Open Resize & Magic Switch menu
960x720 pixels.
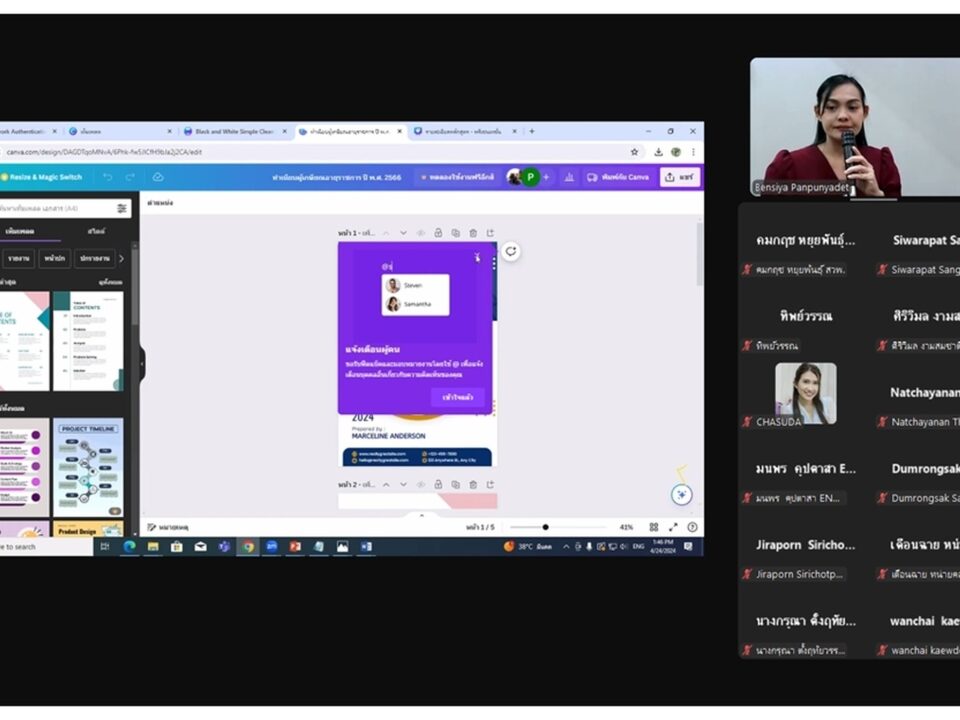point(41,177)
